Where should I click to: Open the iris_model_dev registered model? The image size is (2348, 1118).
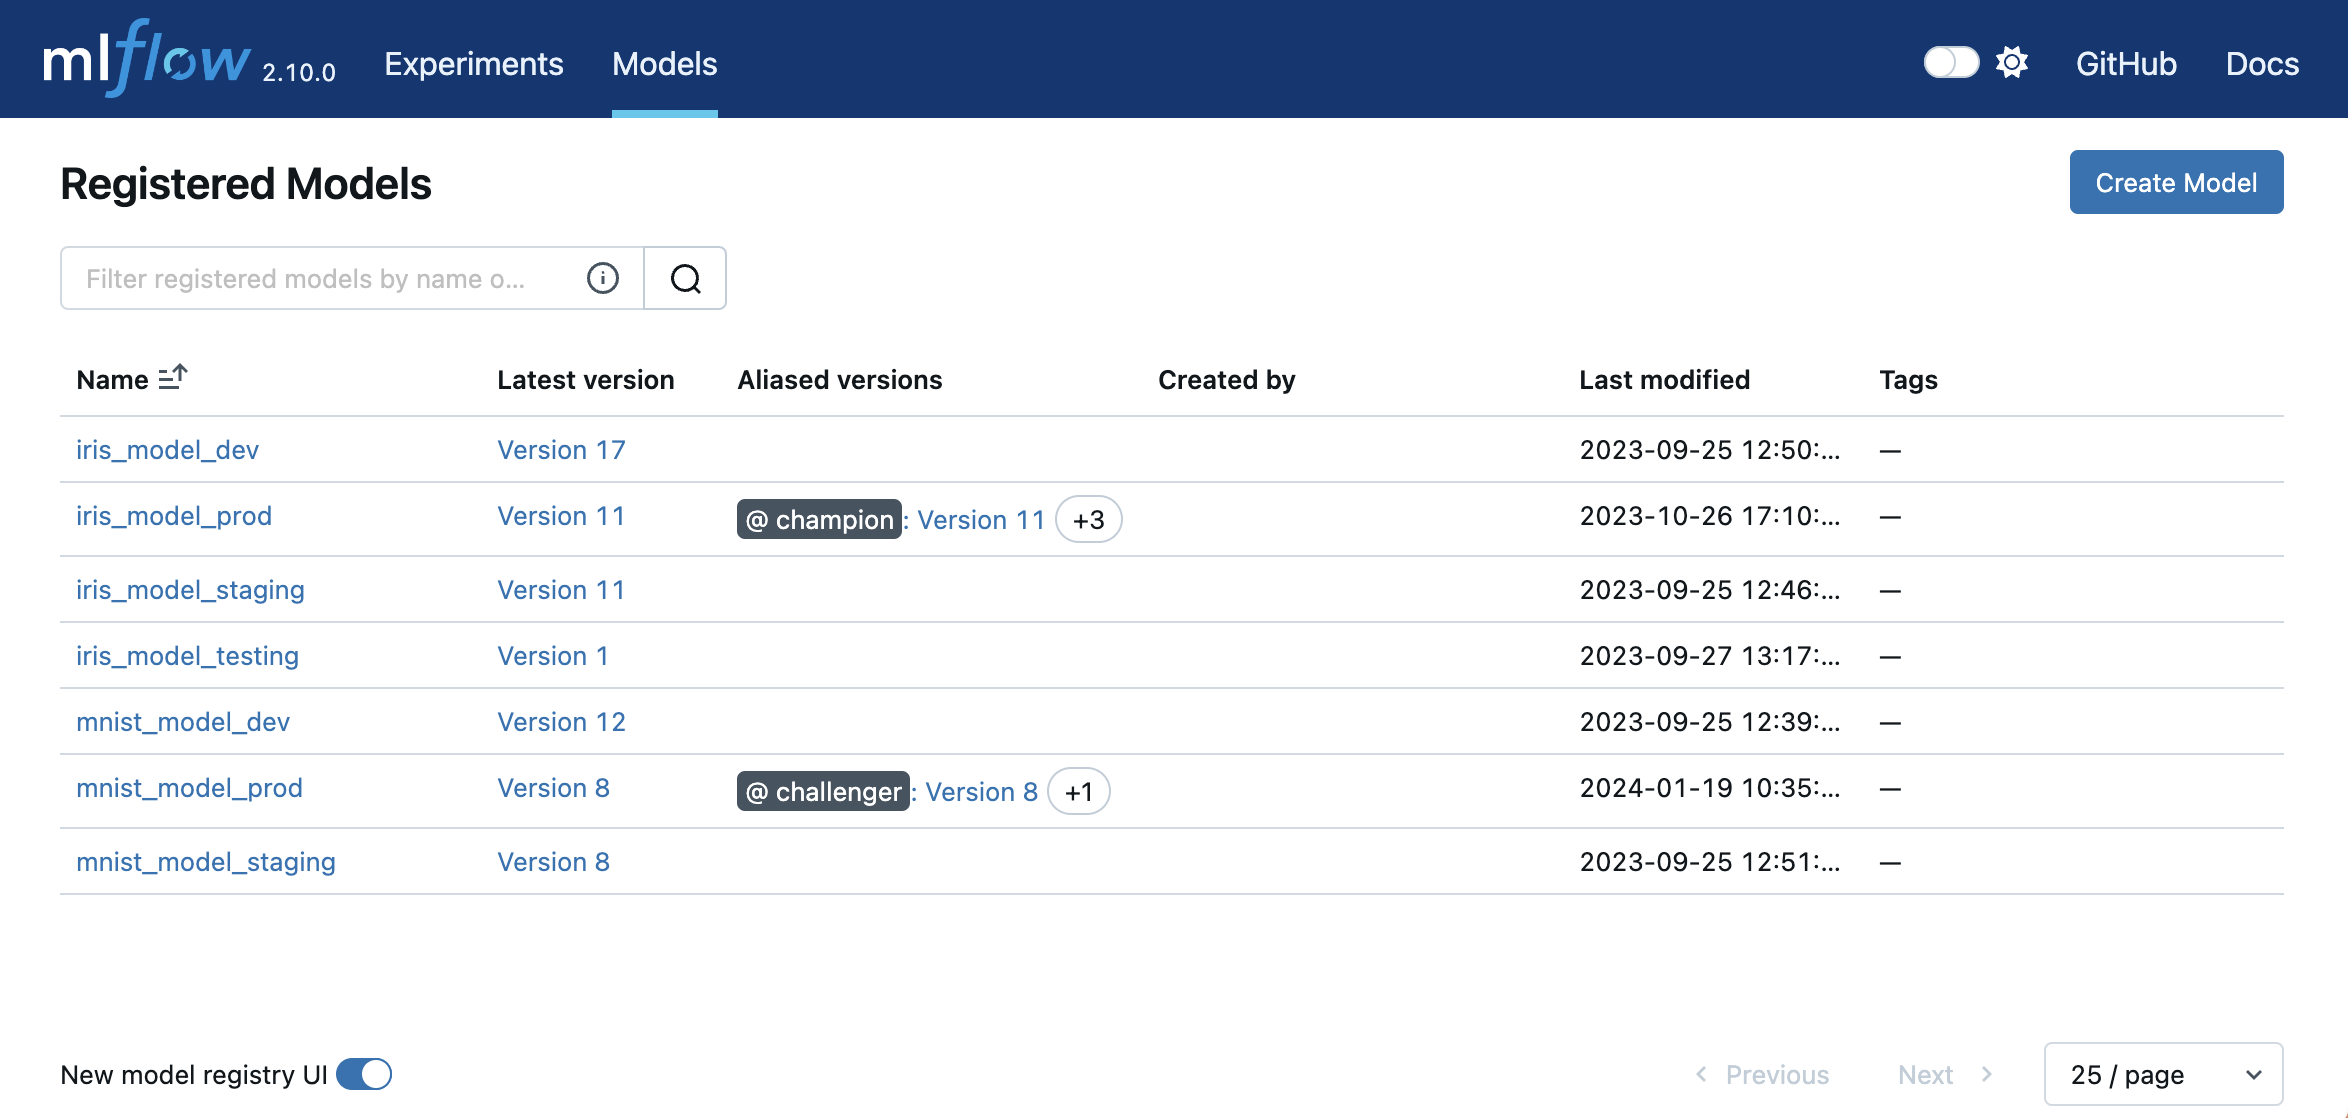pyautogui.click(x=167, y=449)
